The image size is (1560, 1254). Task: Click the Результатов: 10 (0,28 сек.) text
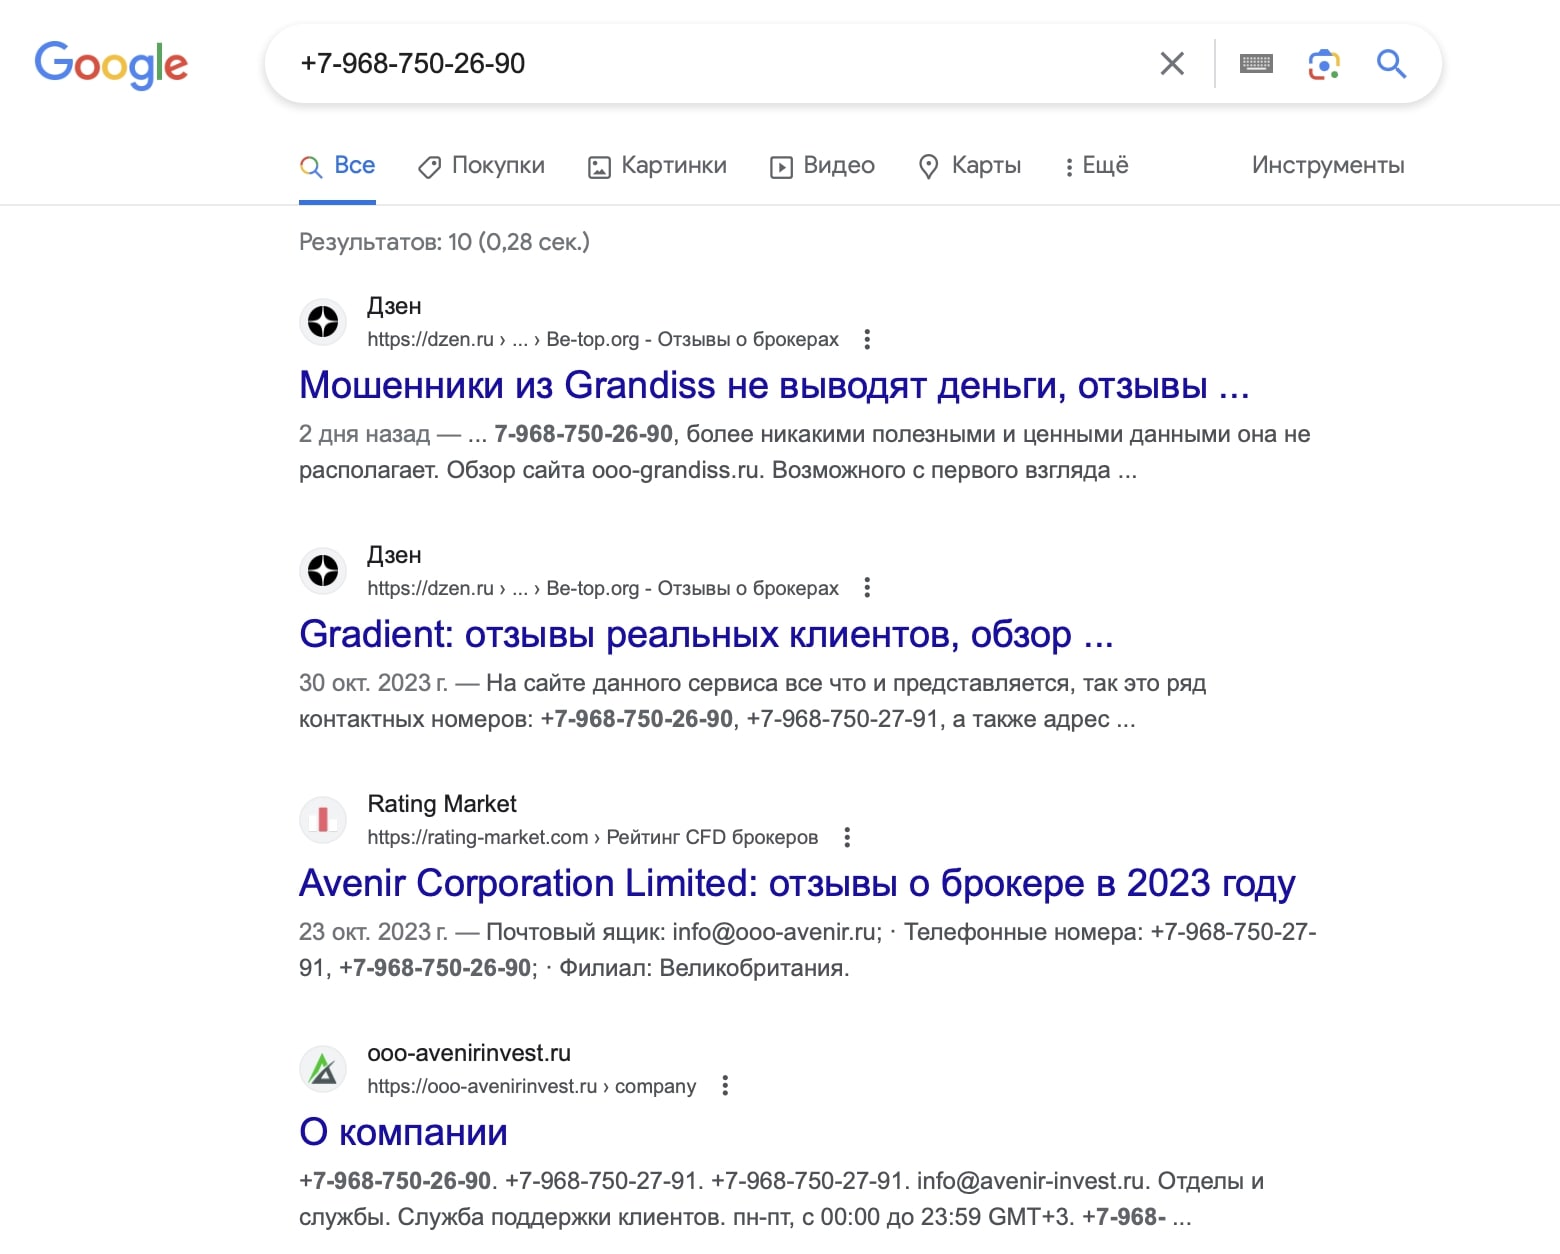point(444,242)
